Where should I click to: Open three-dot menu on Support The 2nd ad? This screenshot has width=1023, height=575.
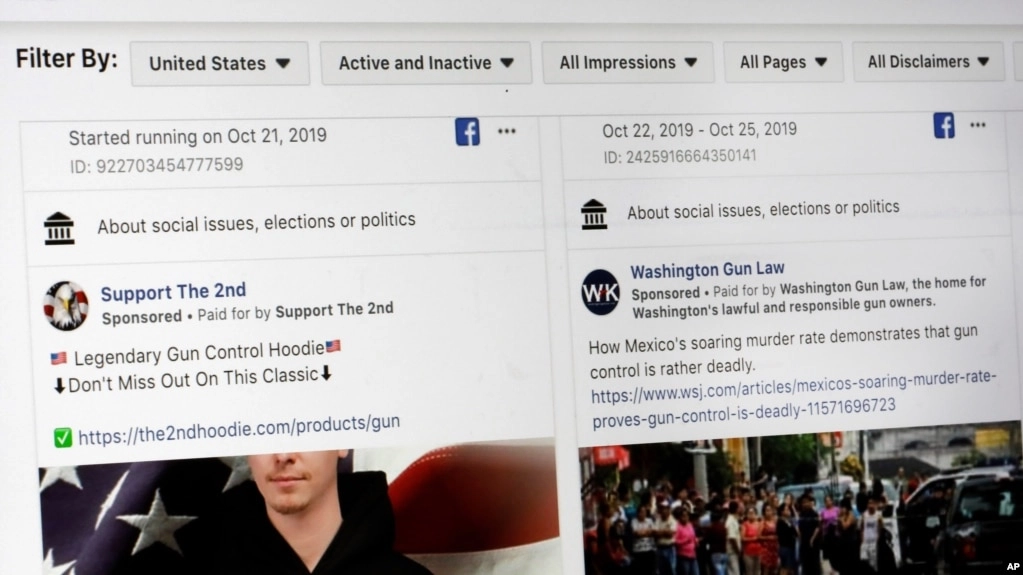(507, 131)
